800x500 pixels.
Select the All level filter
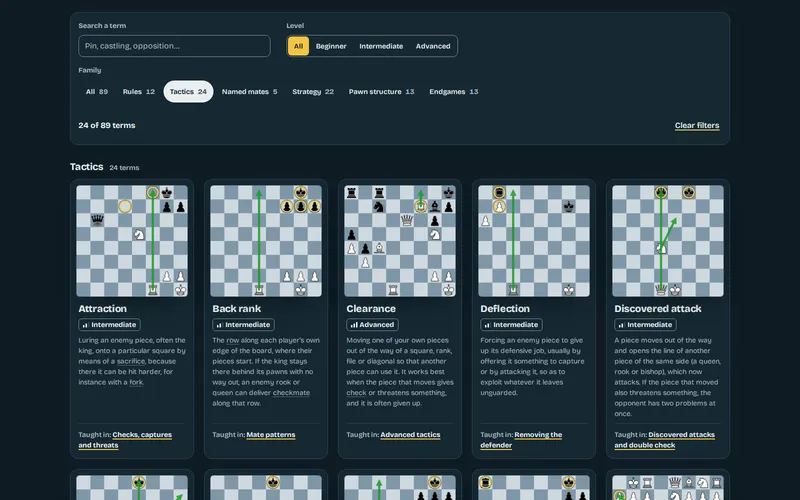point(298,46)
